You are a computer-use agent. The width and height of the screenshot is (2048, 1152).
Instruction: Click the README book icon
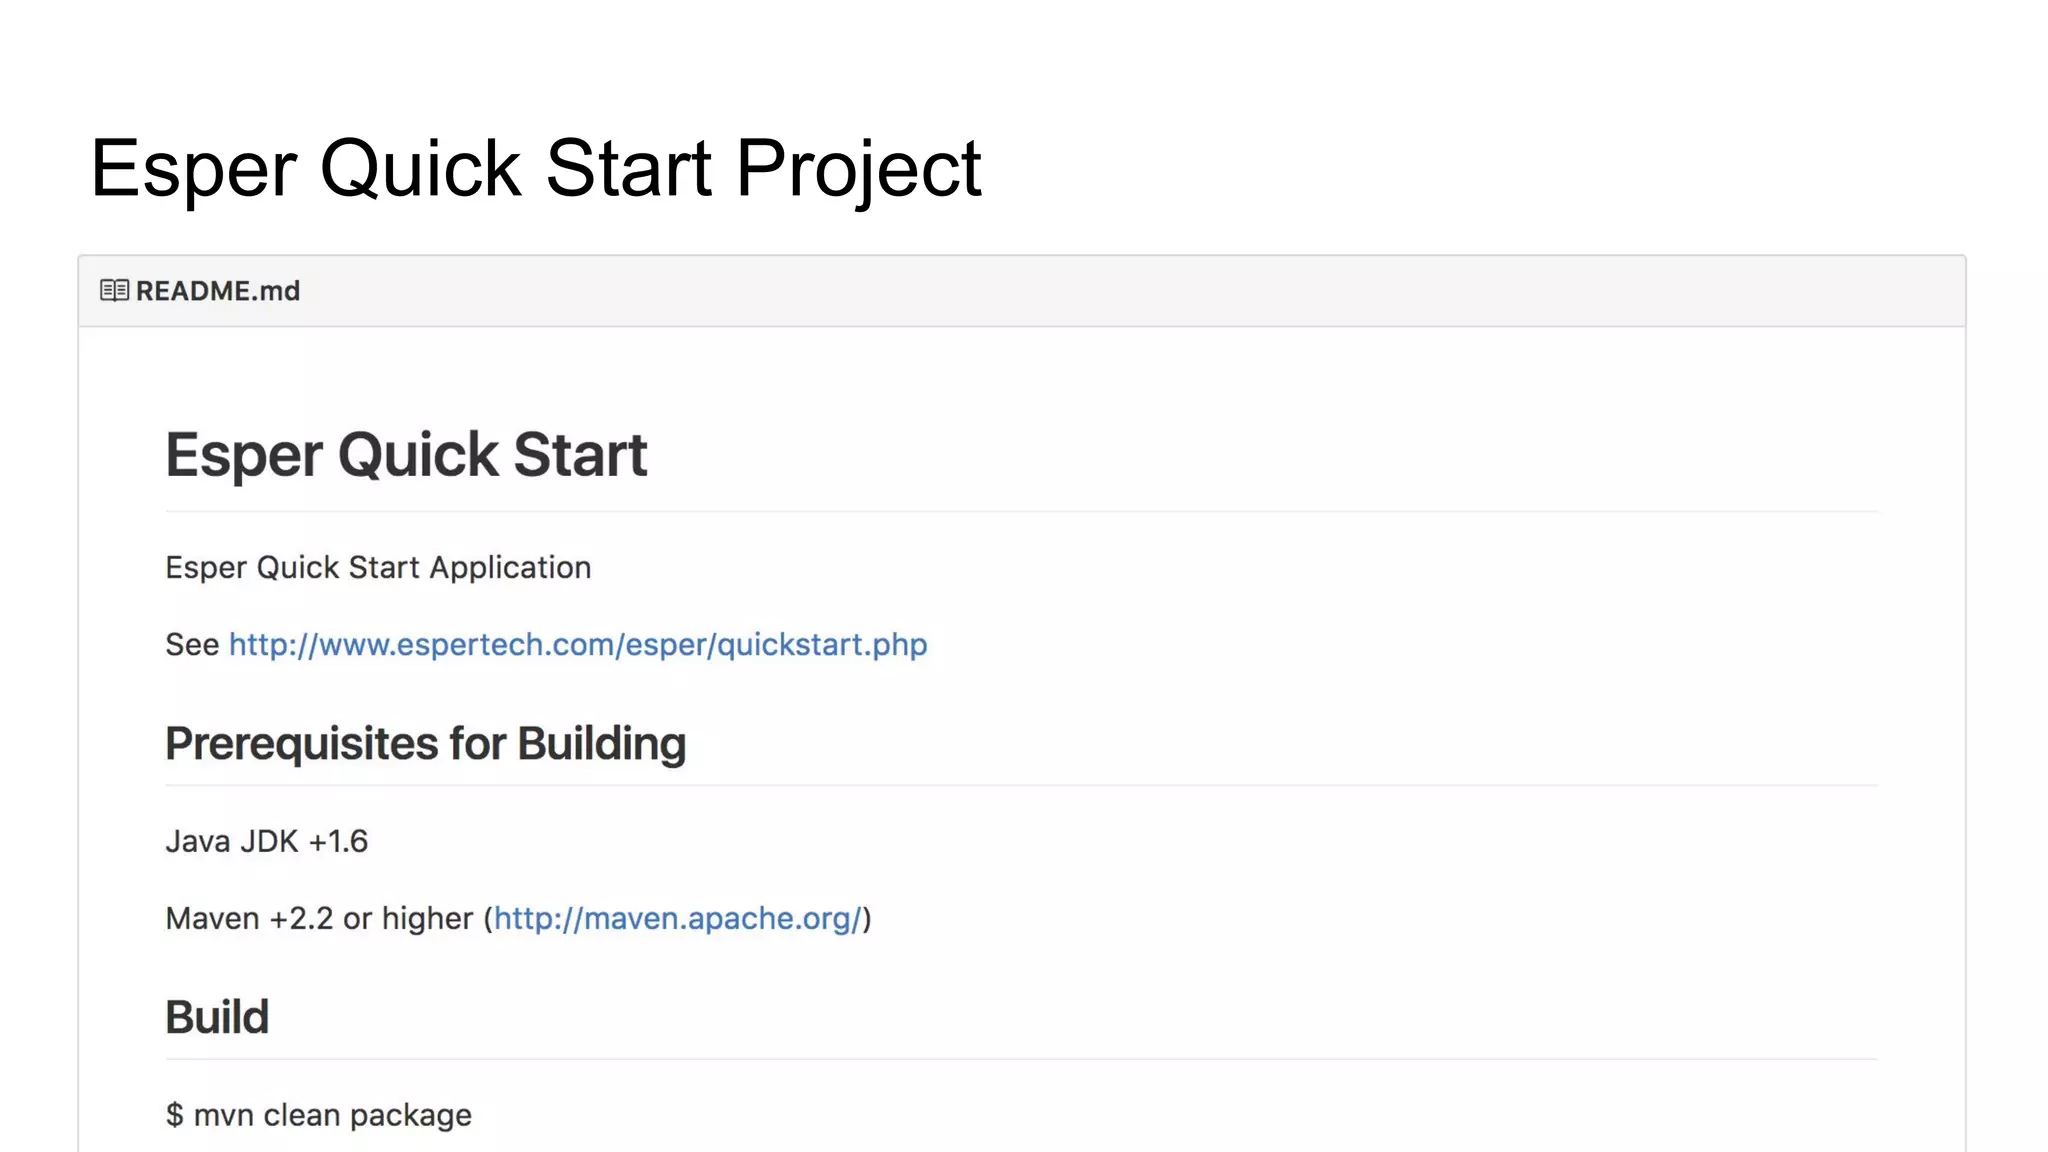pos(114,291)
